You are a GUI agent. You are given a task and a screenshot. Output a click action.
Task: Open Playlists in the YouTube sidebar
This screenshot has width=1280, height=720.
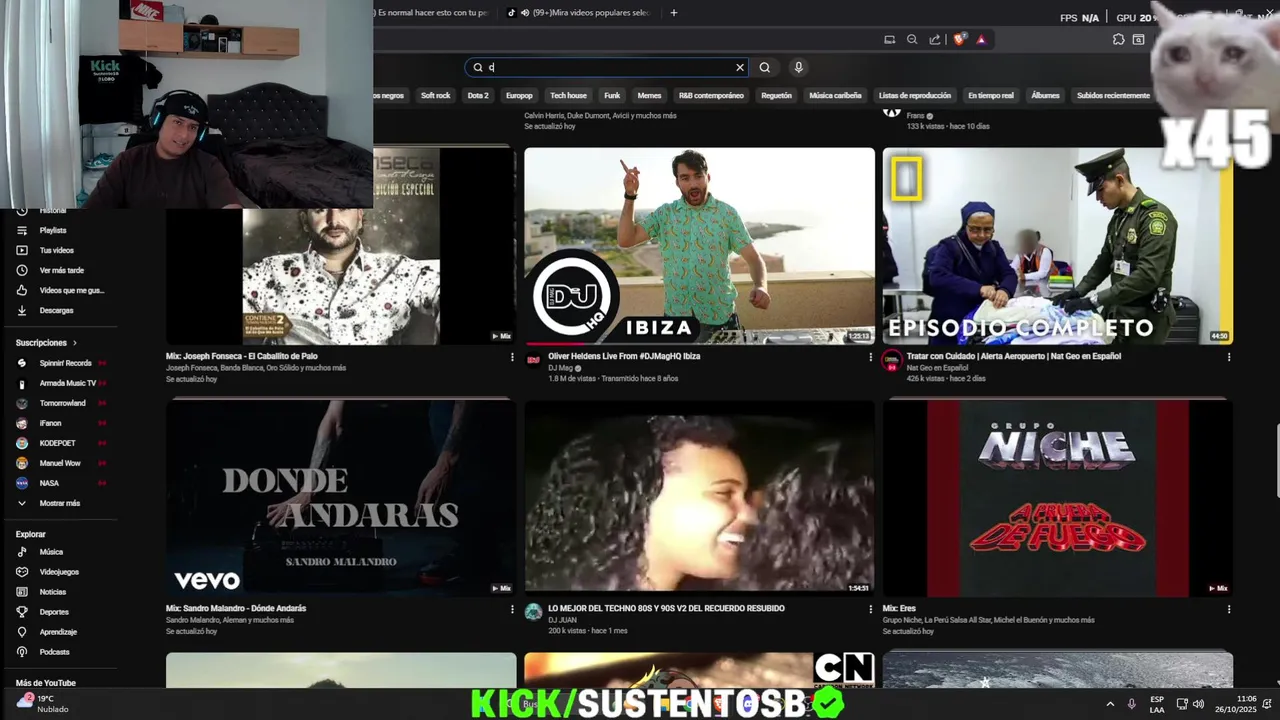52,230
